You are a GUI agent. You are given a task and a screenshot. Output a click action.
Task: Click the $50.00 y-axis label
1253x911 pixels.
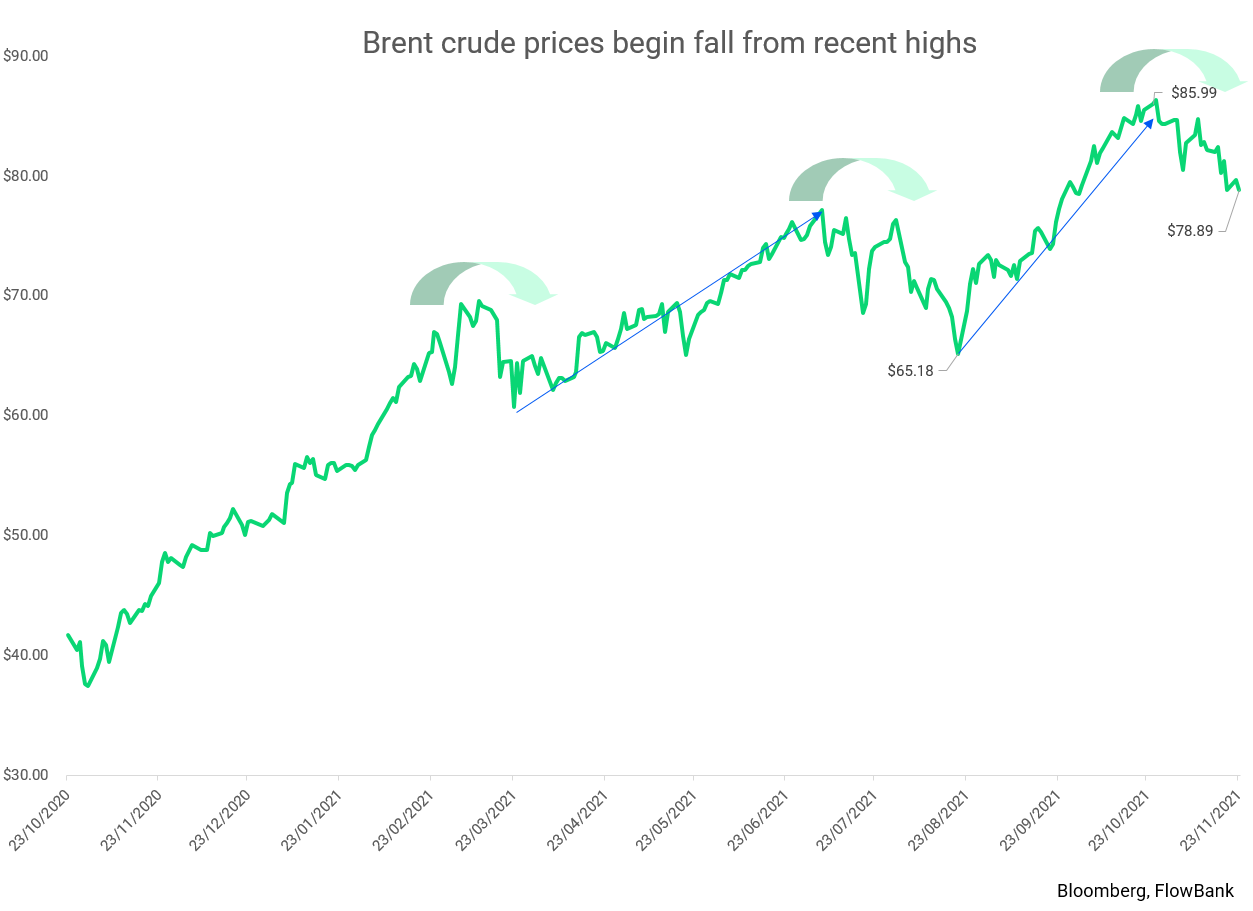tap(26, 535)
